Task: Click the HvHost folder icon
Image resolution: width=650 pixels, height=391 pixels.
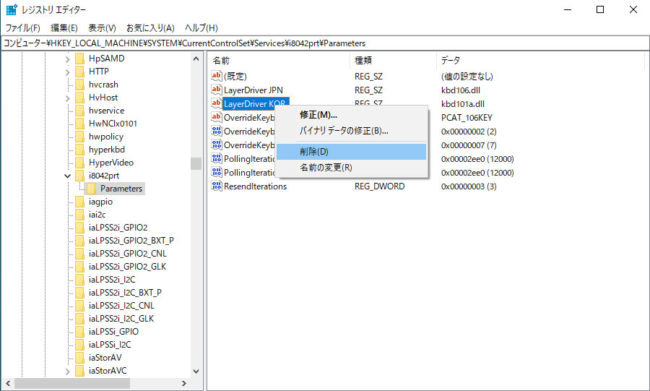Action: pyautogui.click(x=80, y=97)
